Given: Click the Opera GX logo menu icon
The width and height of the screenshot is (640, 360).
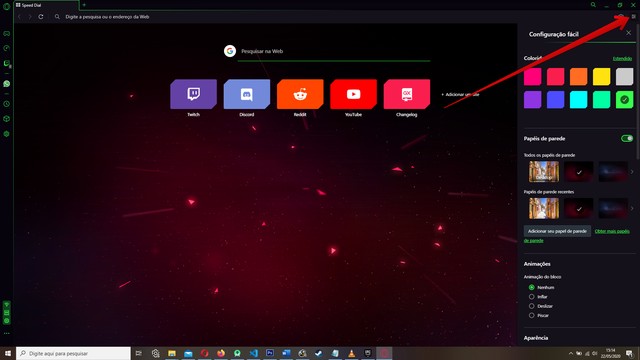Looking at the screenshot, I should (6, 6).
